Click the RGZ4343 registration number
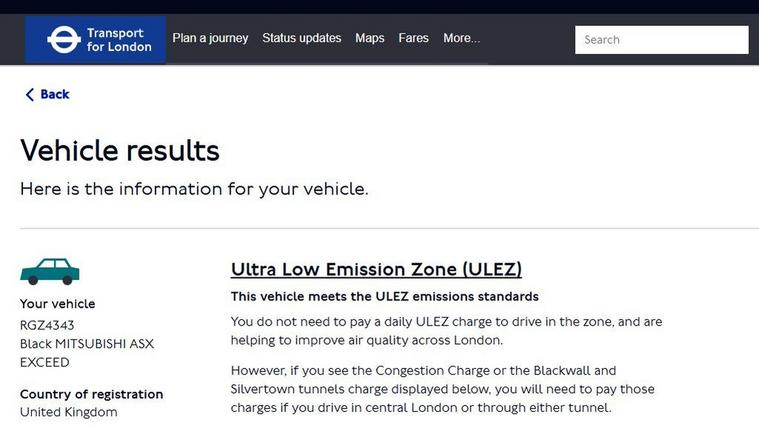Viewport: 759px width, 431px height. pyautogui.click(x=47, y=325)
